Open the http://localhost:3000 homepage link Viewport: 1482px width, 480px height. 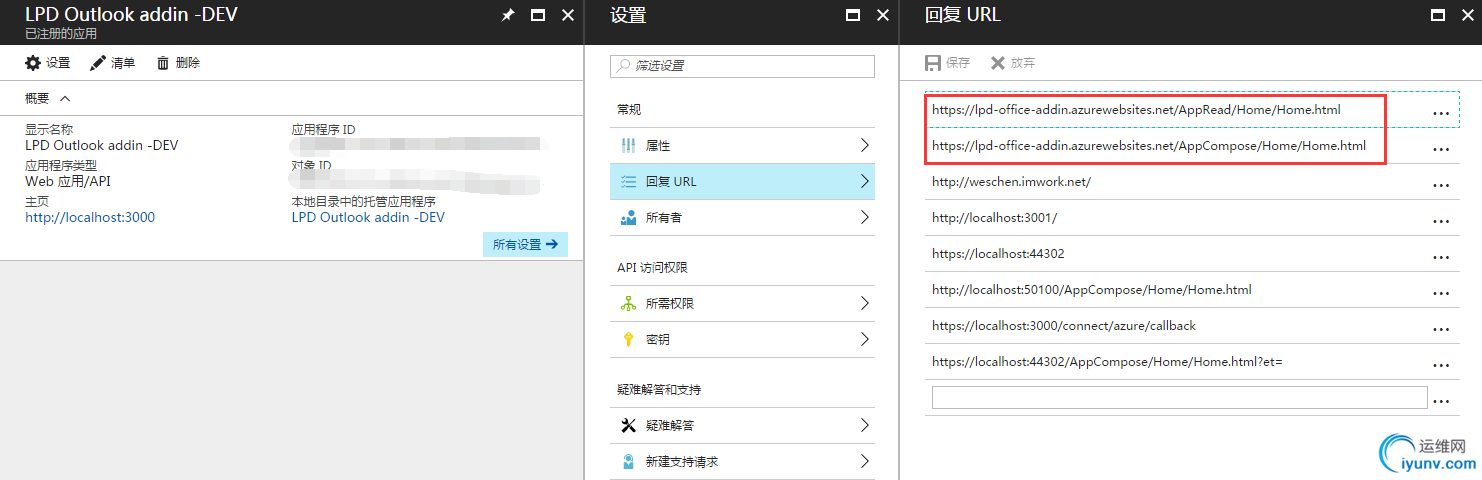[90, 217]
